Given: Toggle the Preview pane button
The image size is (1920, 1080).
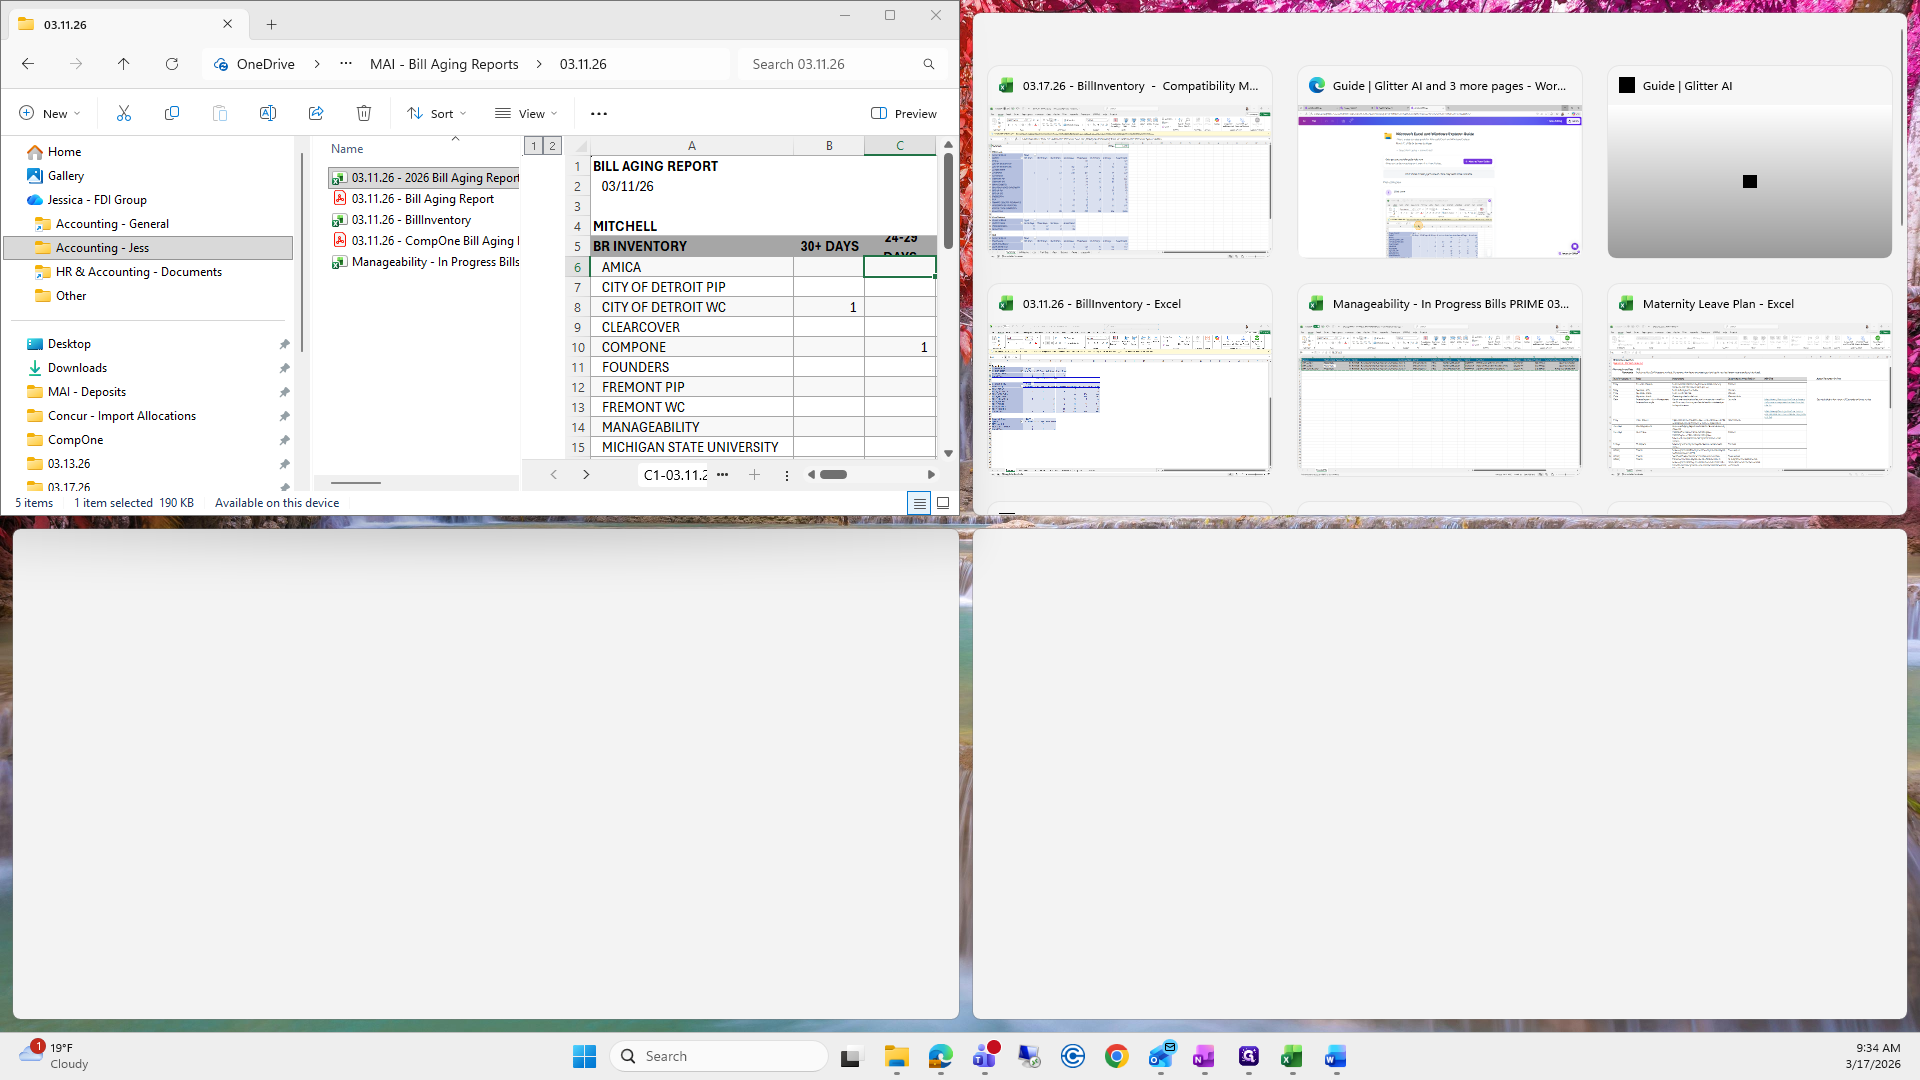Looking at the screenshot, I should [904, 114].
